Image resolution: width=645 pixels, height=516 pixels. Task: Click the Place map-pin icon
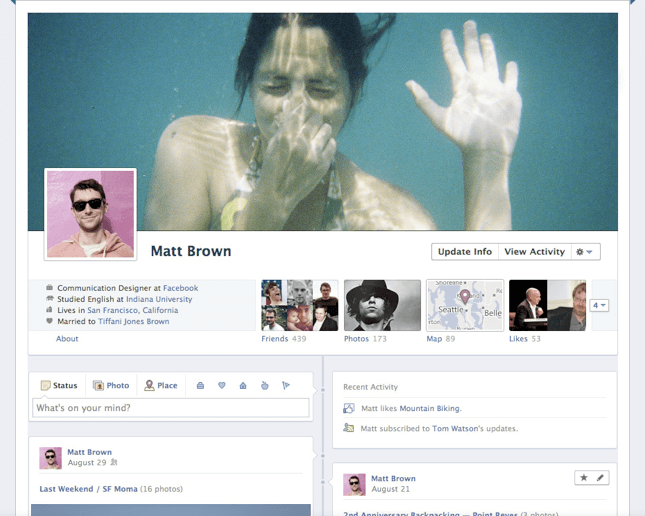149,386
